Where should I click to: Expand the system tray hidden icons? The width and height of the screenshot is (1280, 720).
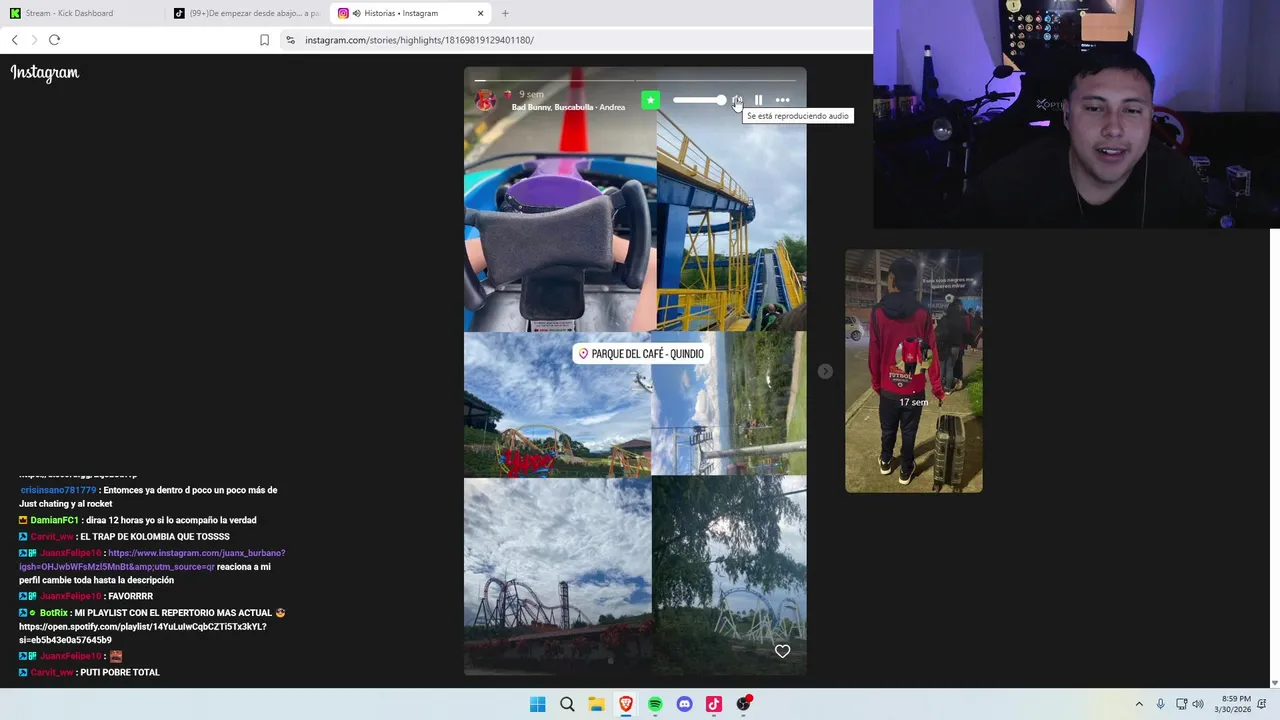[1138, 704]
